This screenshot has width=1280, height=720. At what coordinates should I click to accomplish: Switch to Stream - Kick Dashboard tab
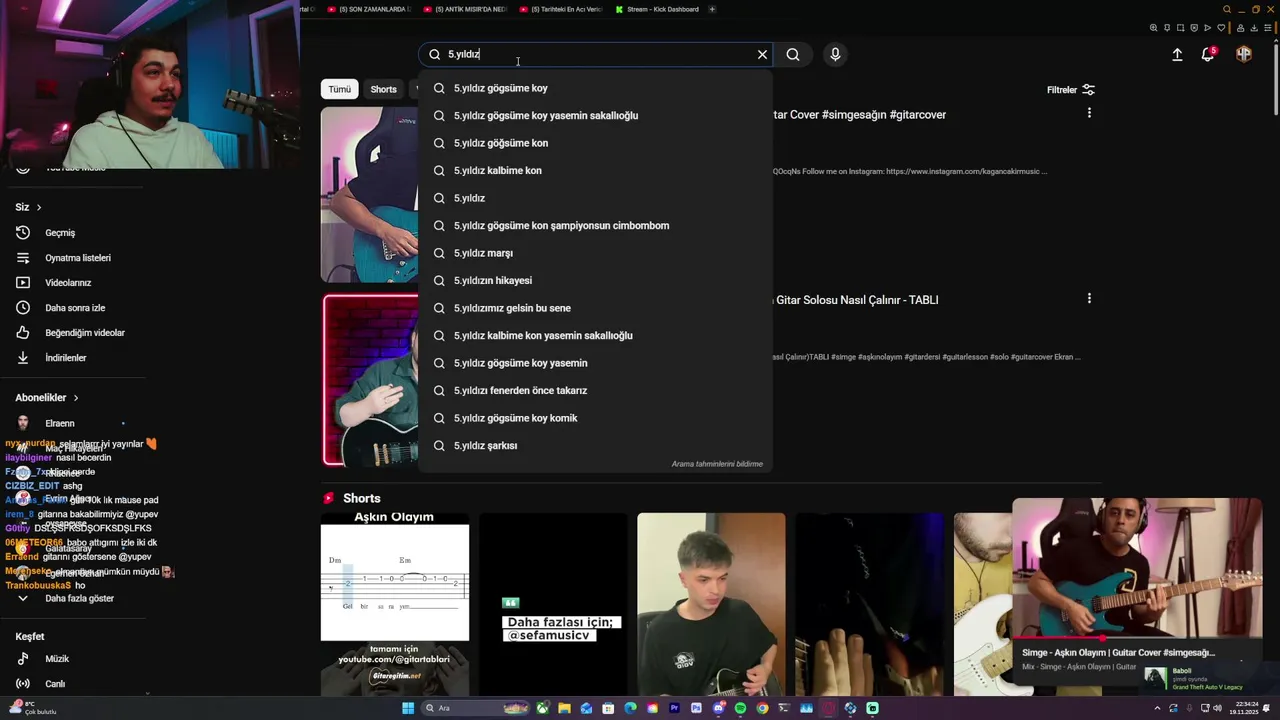click(657, 9)
